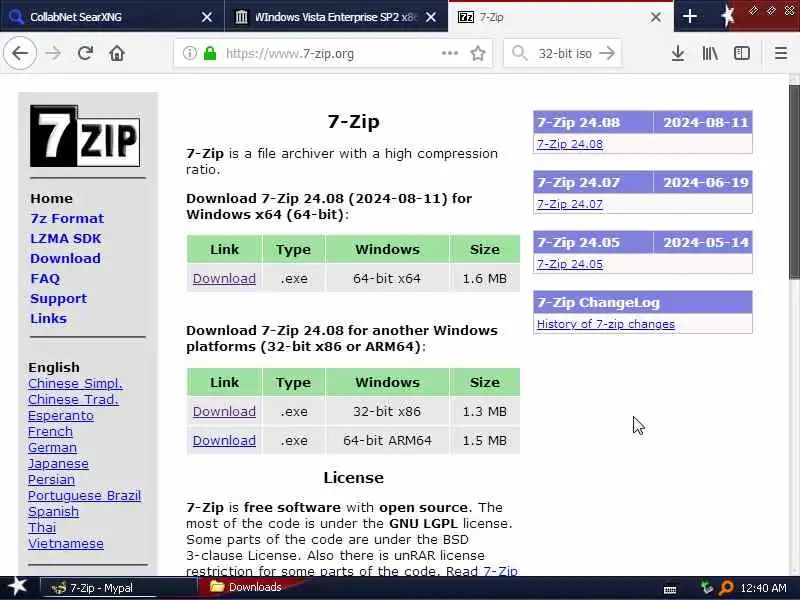Open the 7-Zip 24.05 news link
The width and height of the screenshot is (800, 600).
pos(569,264)
